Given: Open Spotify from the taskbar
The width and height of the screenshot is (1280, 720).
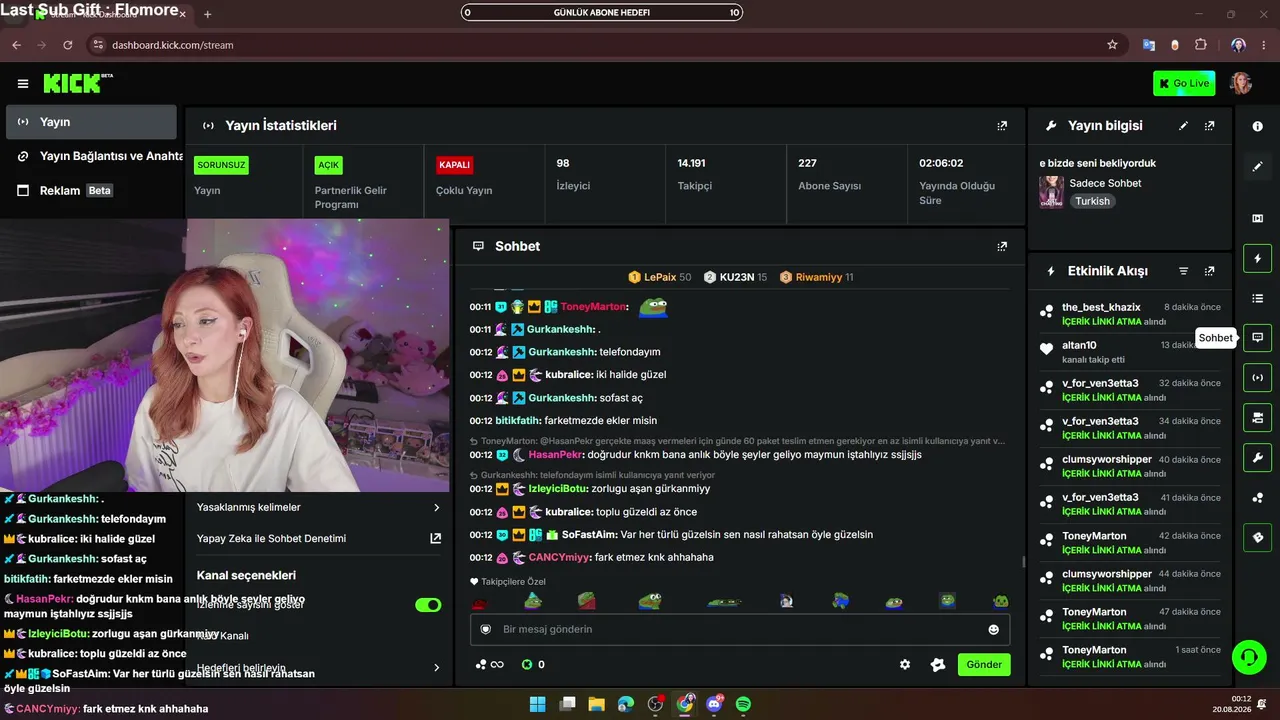Looking at the screenshot, I should point(743,704).
